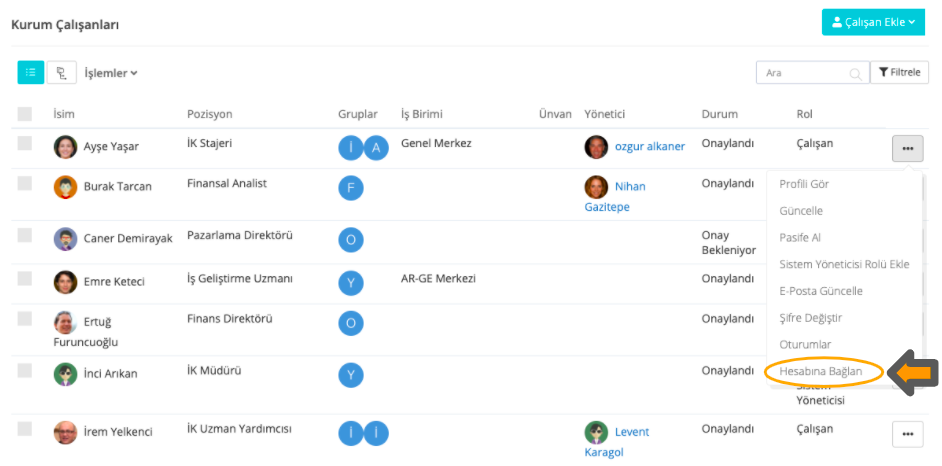Click the 'Ara' search input field
This screenshot has height=466, width=942.
803,73
